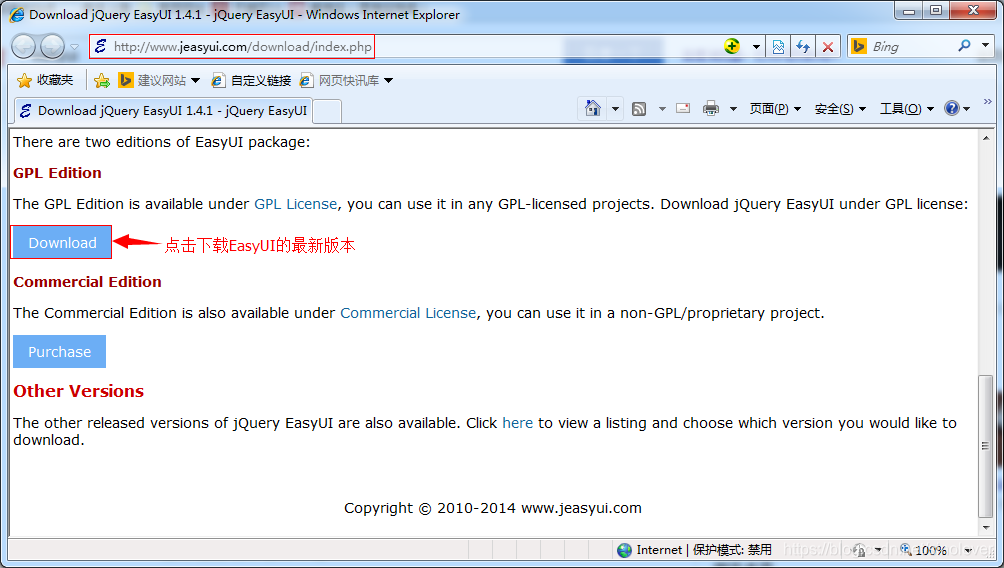Click the Home page icon

pyautogui.click(x=593, y=108)
